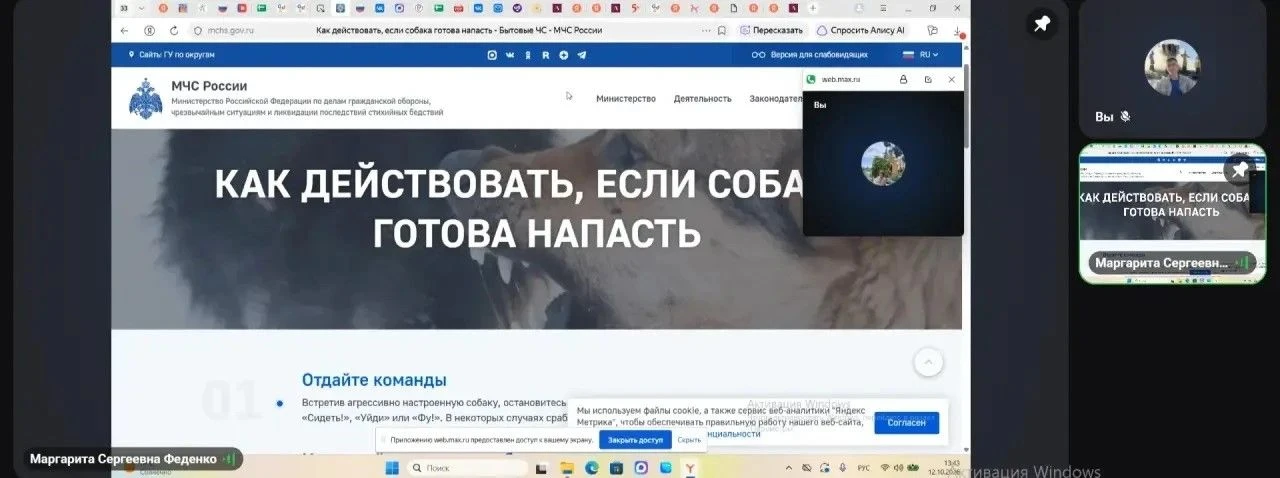The image size is (1280, 478).
Task: Click the tab counter showing 33
Action: (124, 8)
